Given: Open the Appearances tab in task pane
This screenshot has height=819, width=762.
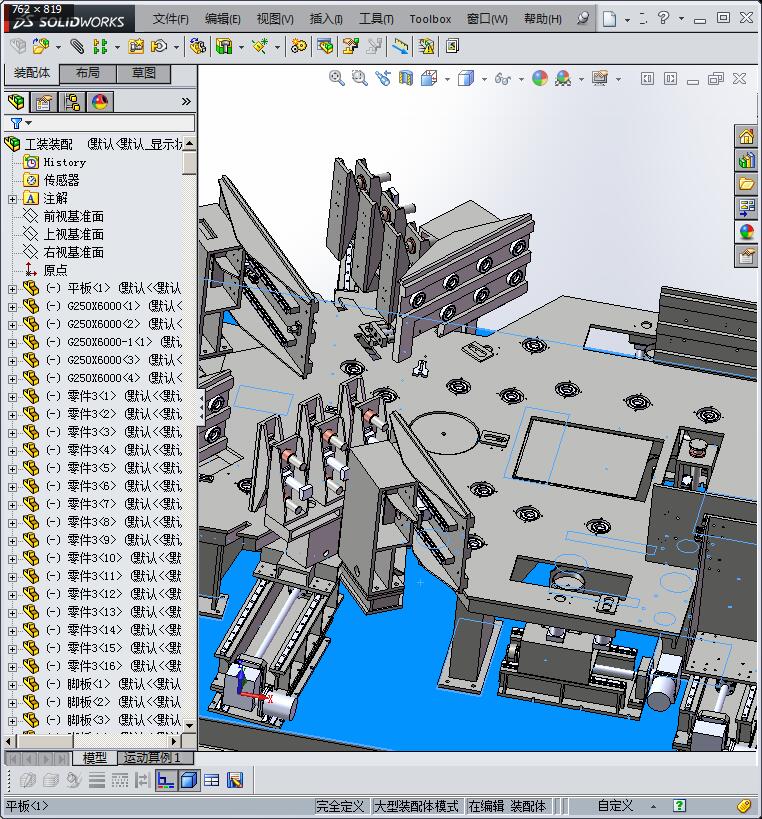Looking at the screenshot, I should [746, 232].
